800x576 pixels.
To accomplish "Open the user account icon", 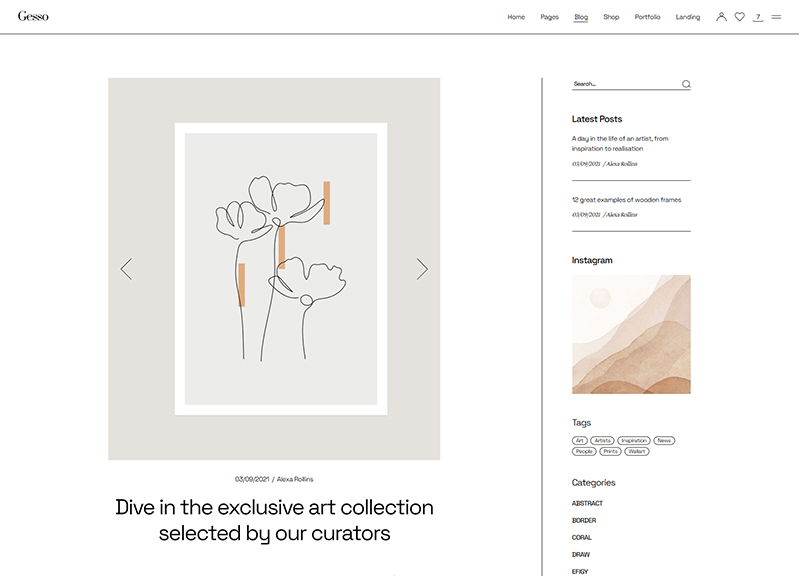I will (x=721, y=17).
